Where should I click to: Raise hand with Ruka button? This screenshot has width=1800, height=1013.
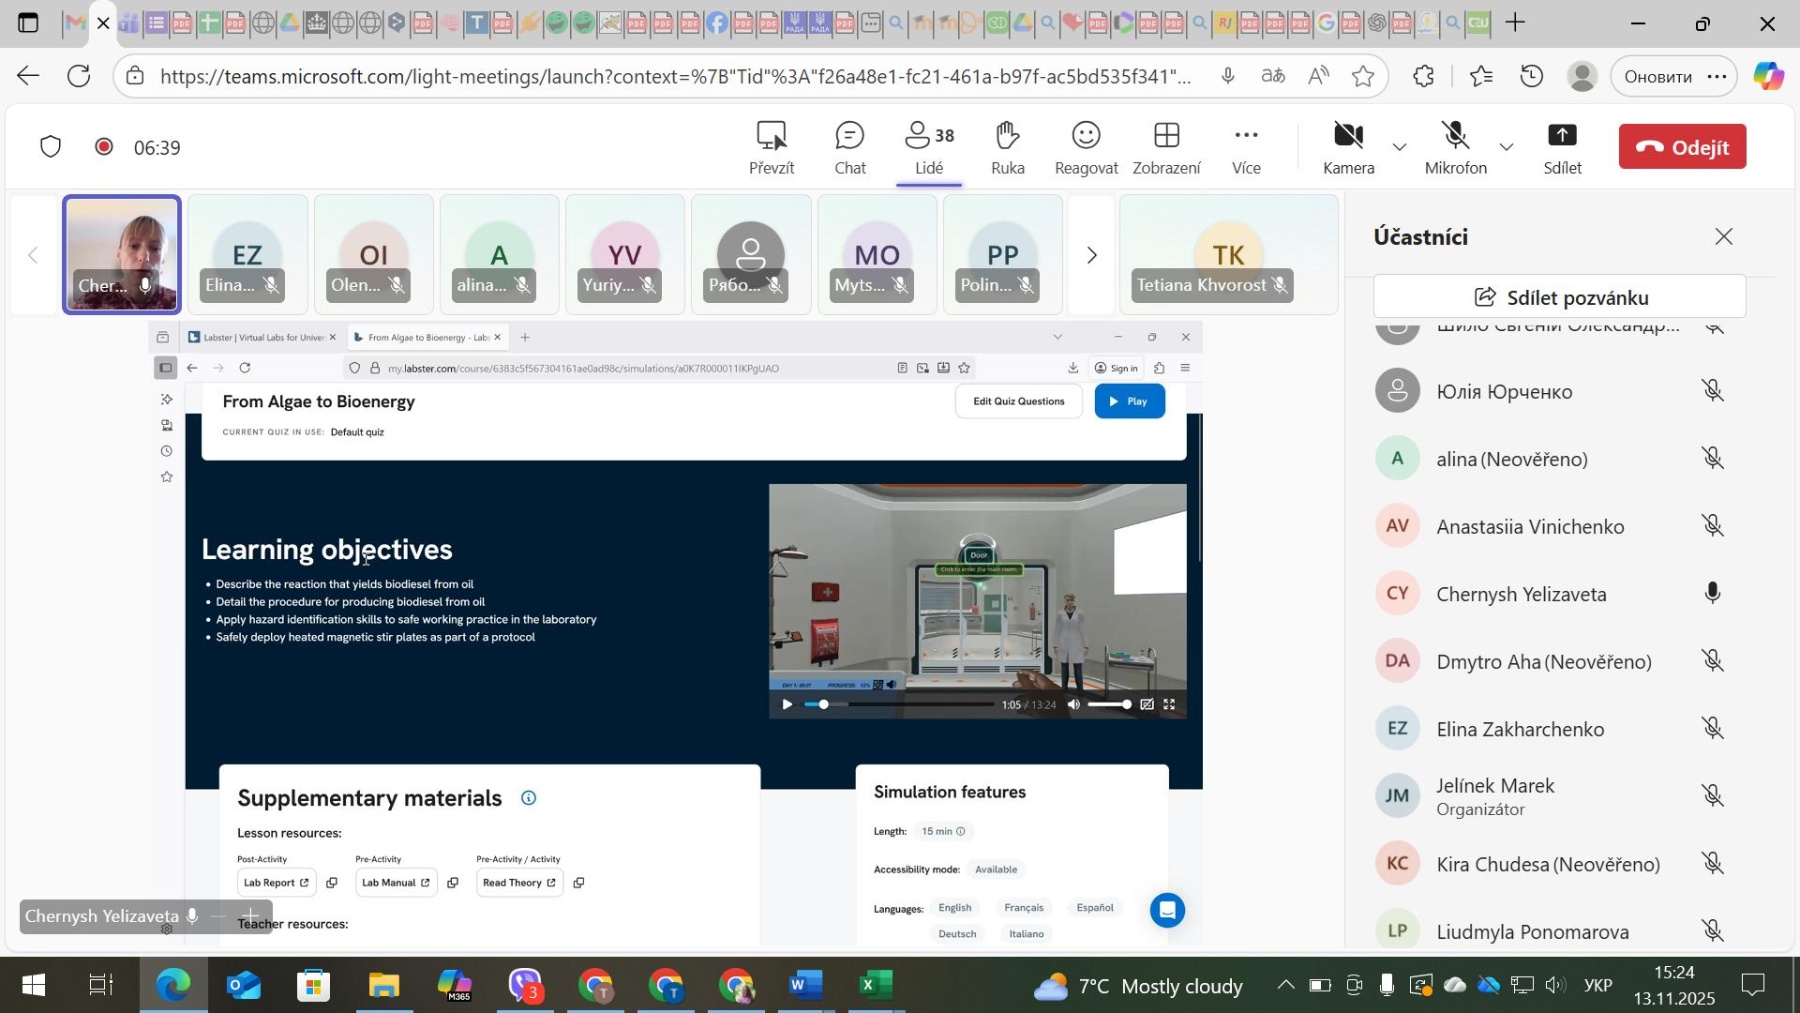1007,147
